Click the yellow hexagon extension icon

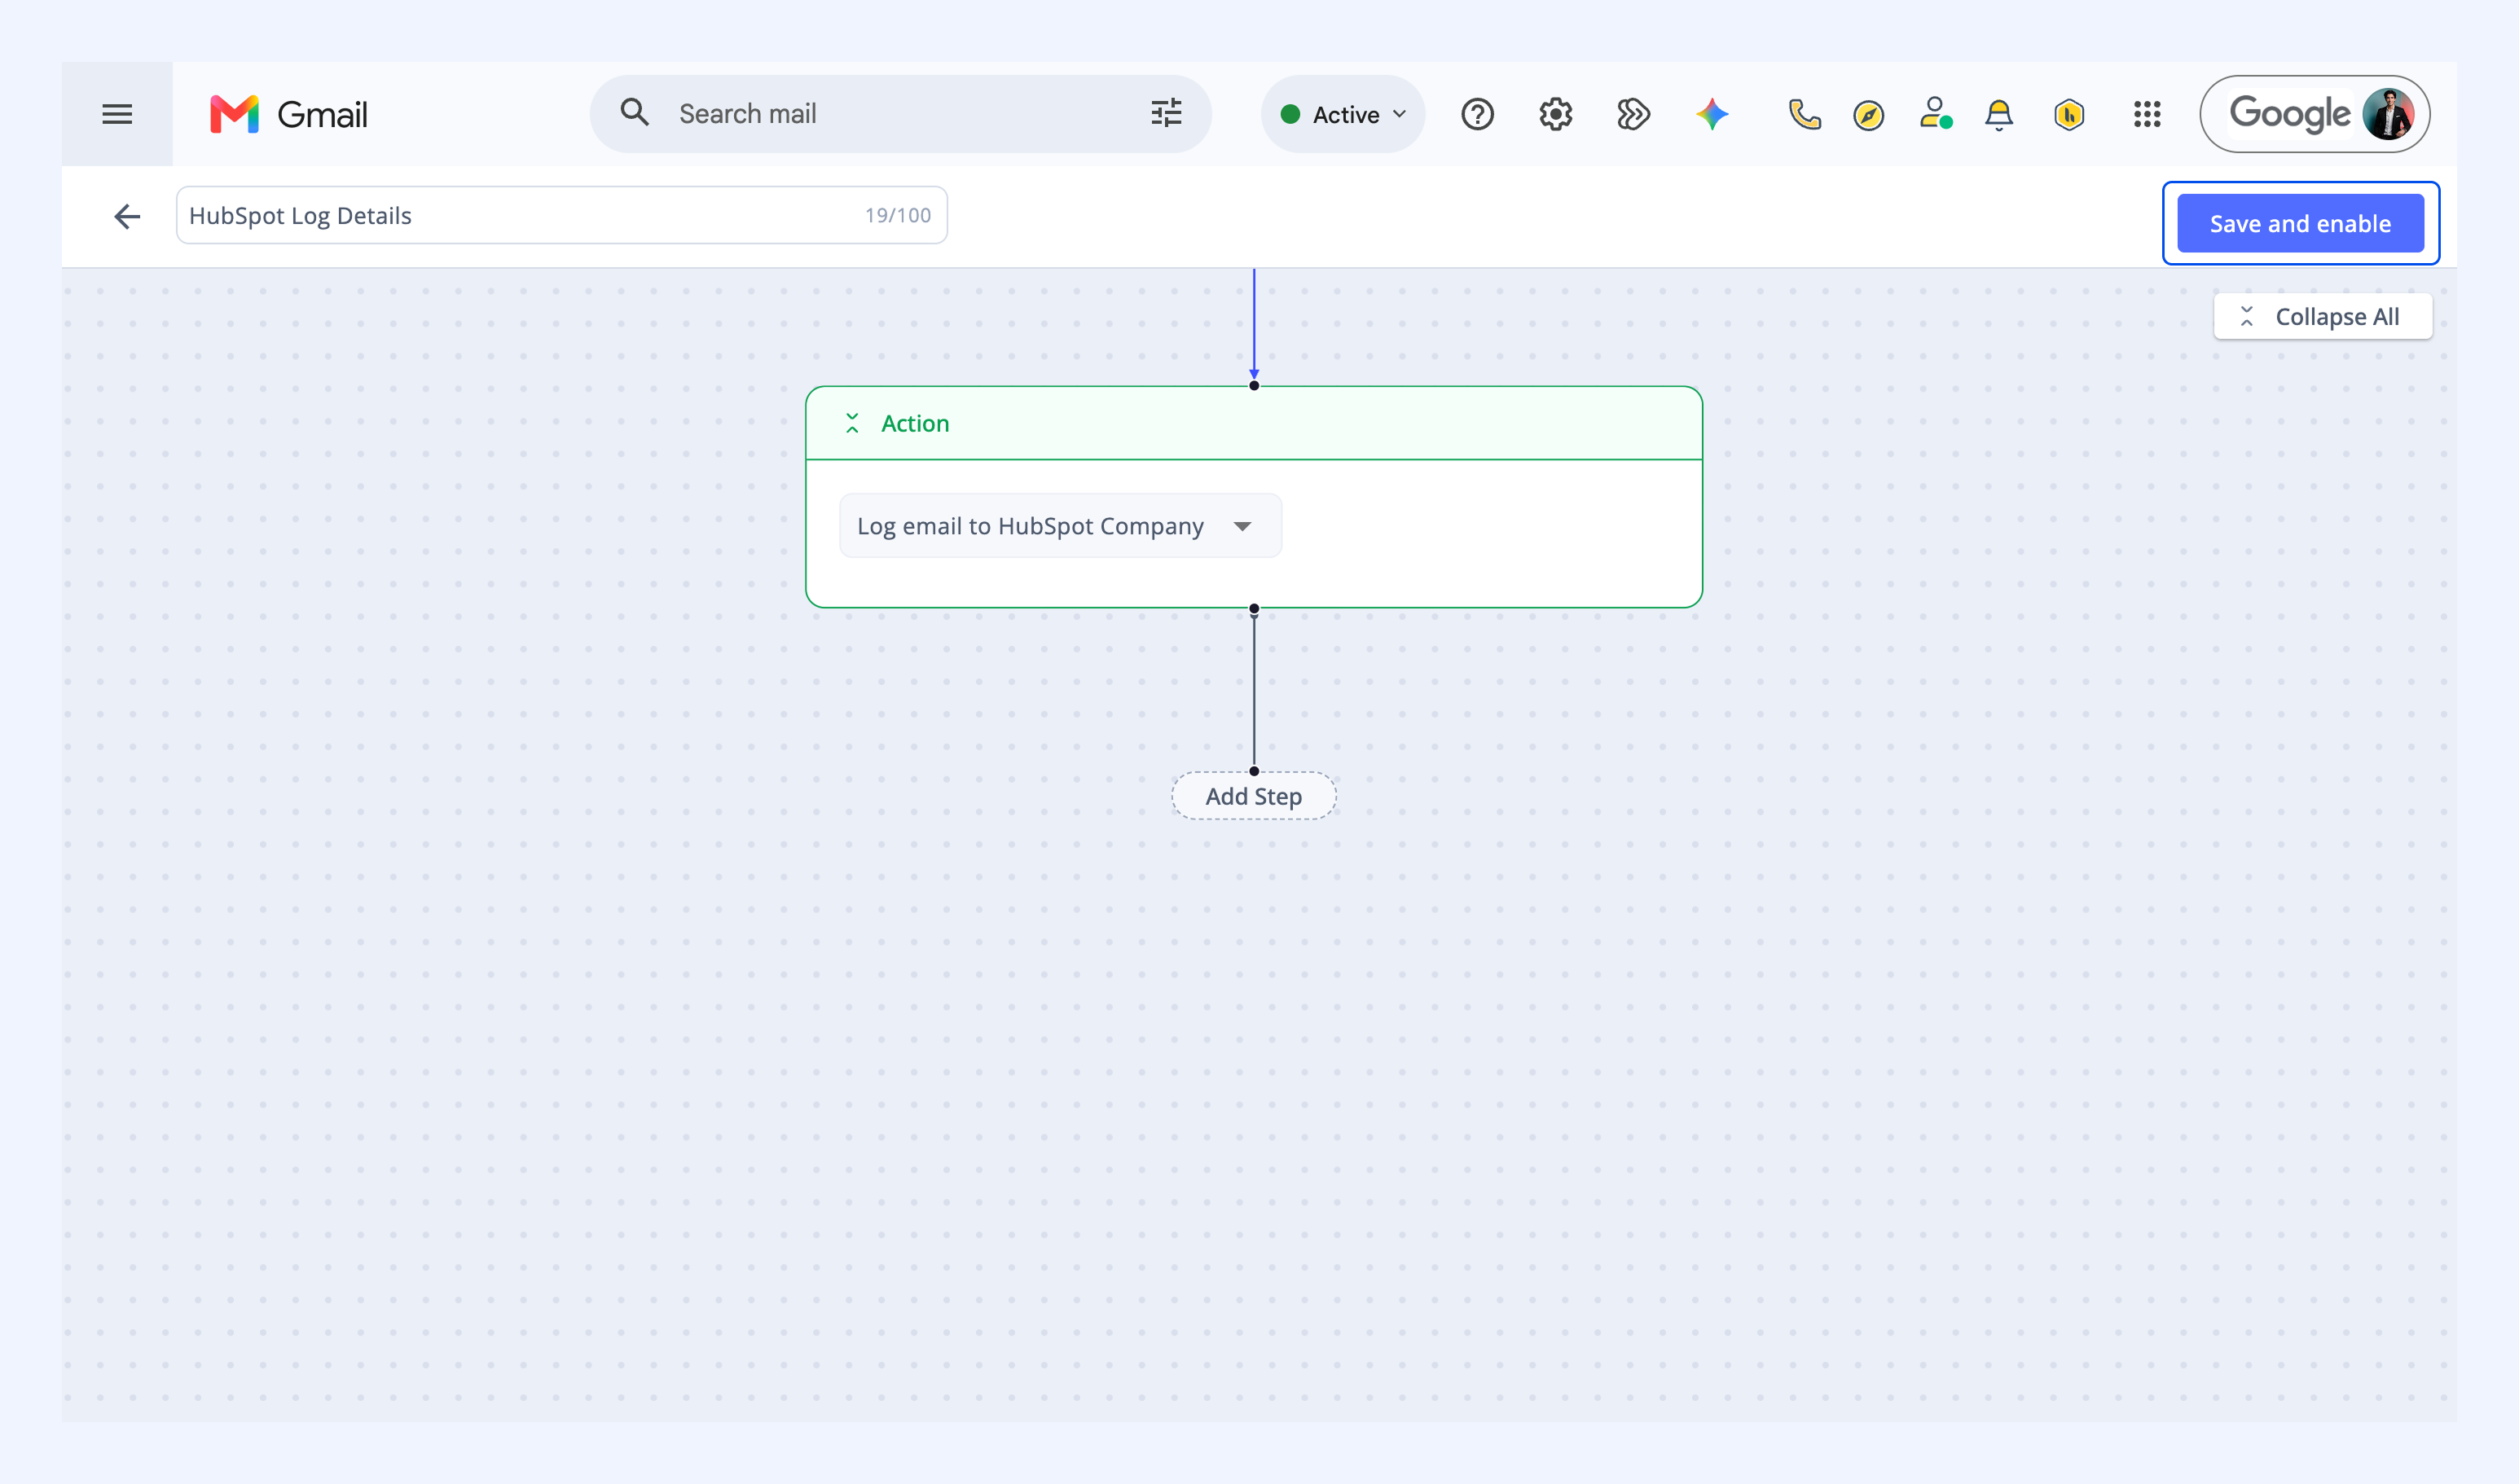2069,114
